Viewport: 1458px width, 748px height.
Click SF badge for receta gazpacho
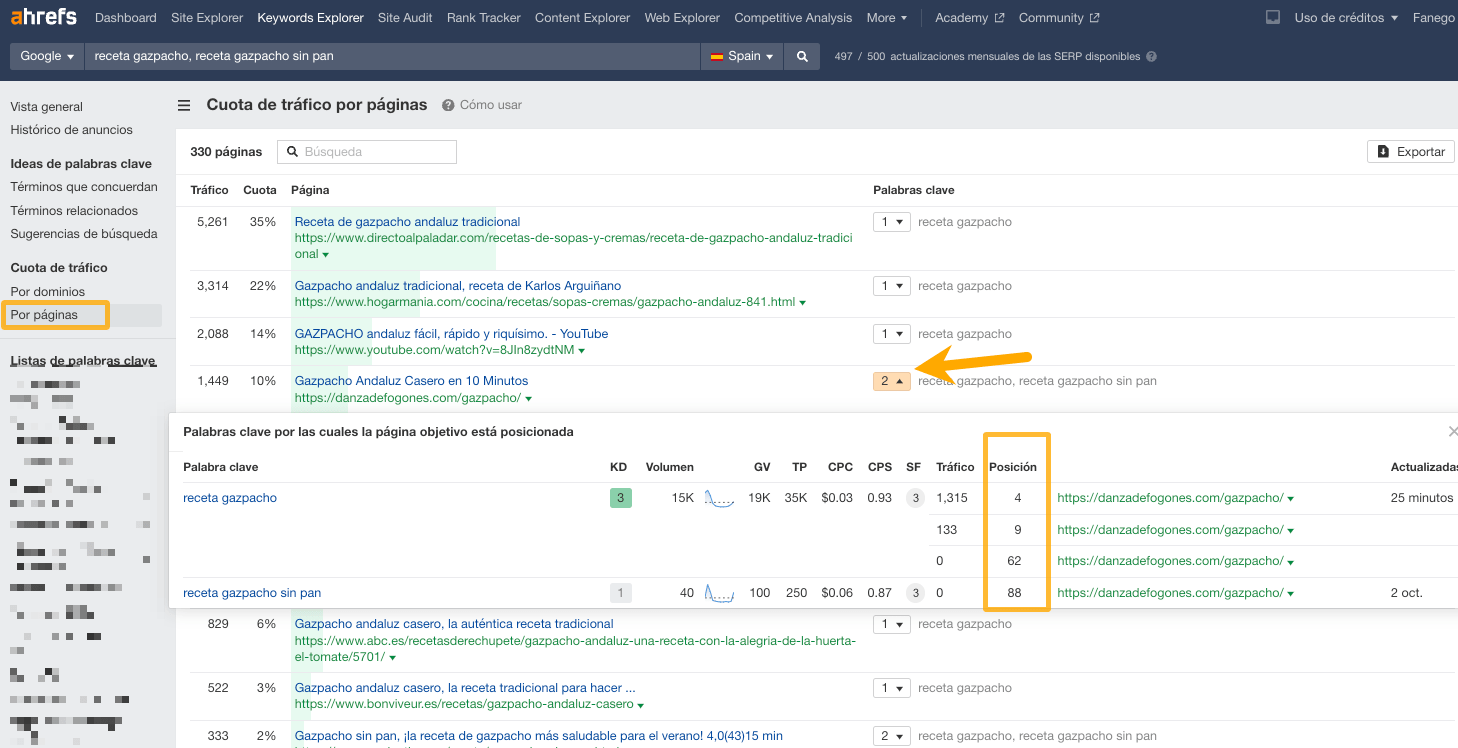coord(914,498)
